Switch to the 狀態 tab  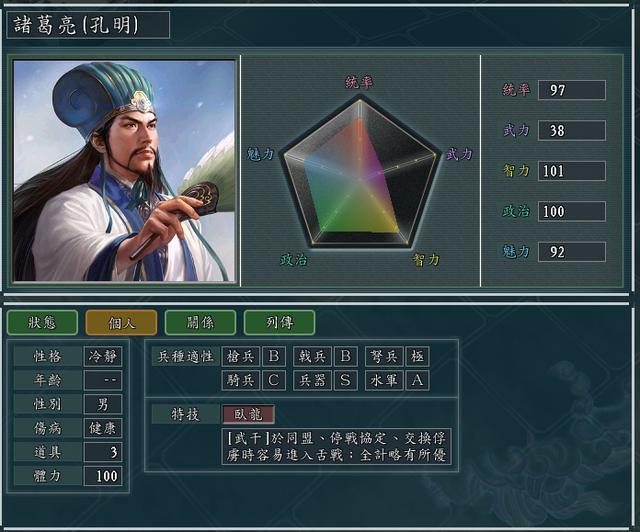[42, 323]
